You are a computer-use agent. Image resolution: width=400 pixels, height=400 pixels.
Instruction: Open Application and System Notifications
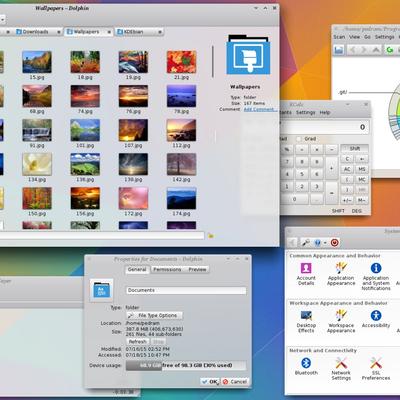point(376,276)
